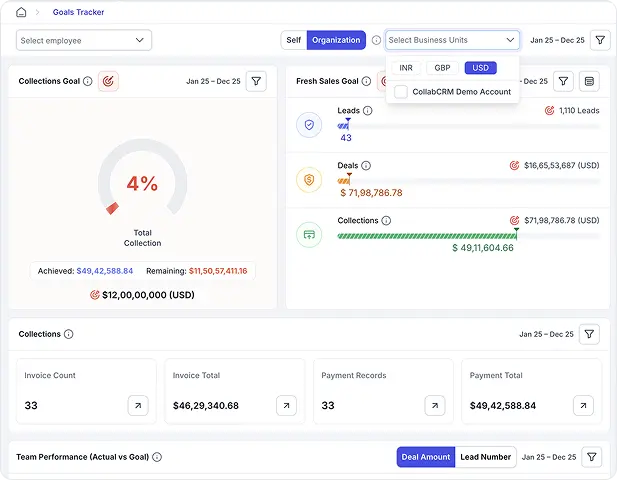617x480 pixels.
Task: Click the Team Performance filter icon
Action: [x=592, y=457]
